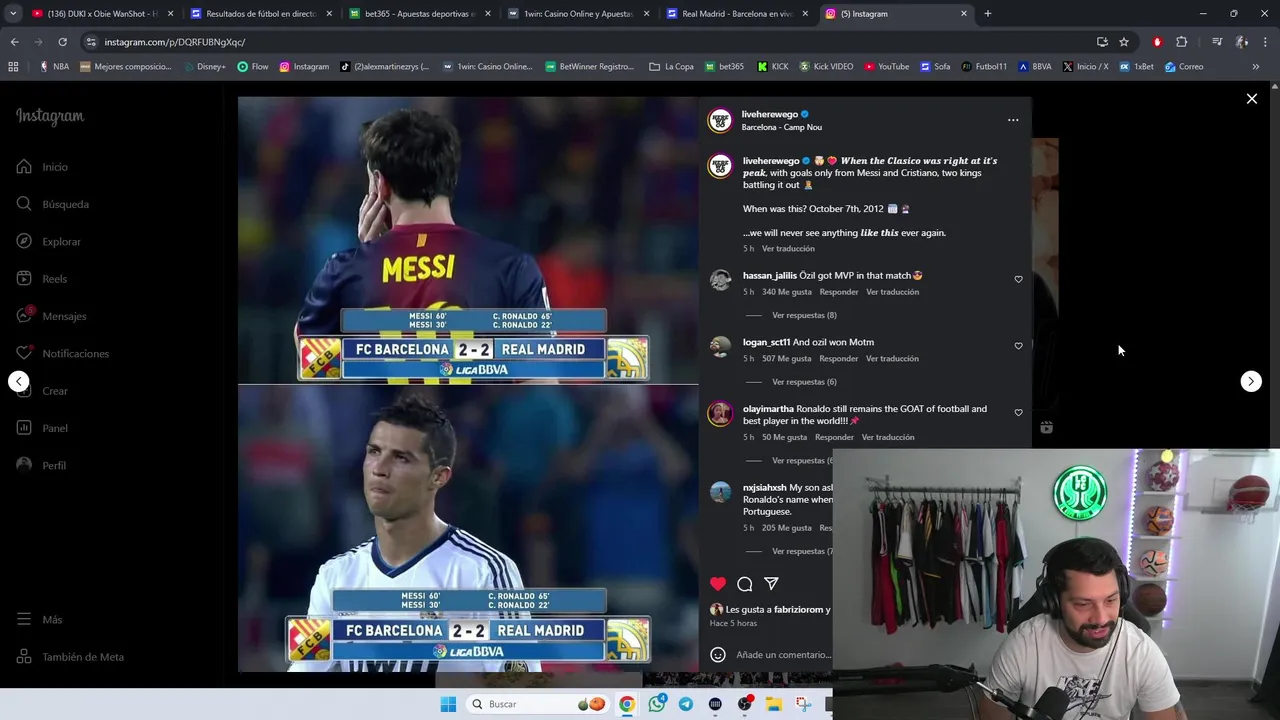Switch to Real Madrid - Barcelona tab
This screenshot has height=720, width=1280.
[x=737, y=14]
